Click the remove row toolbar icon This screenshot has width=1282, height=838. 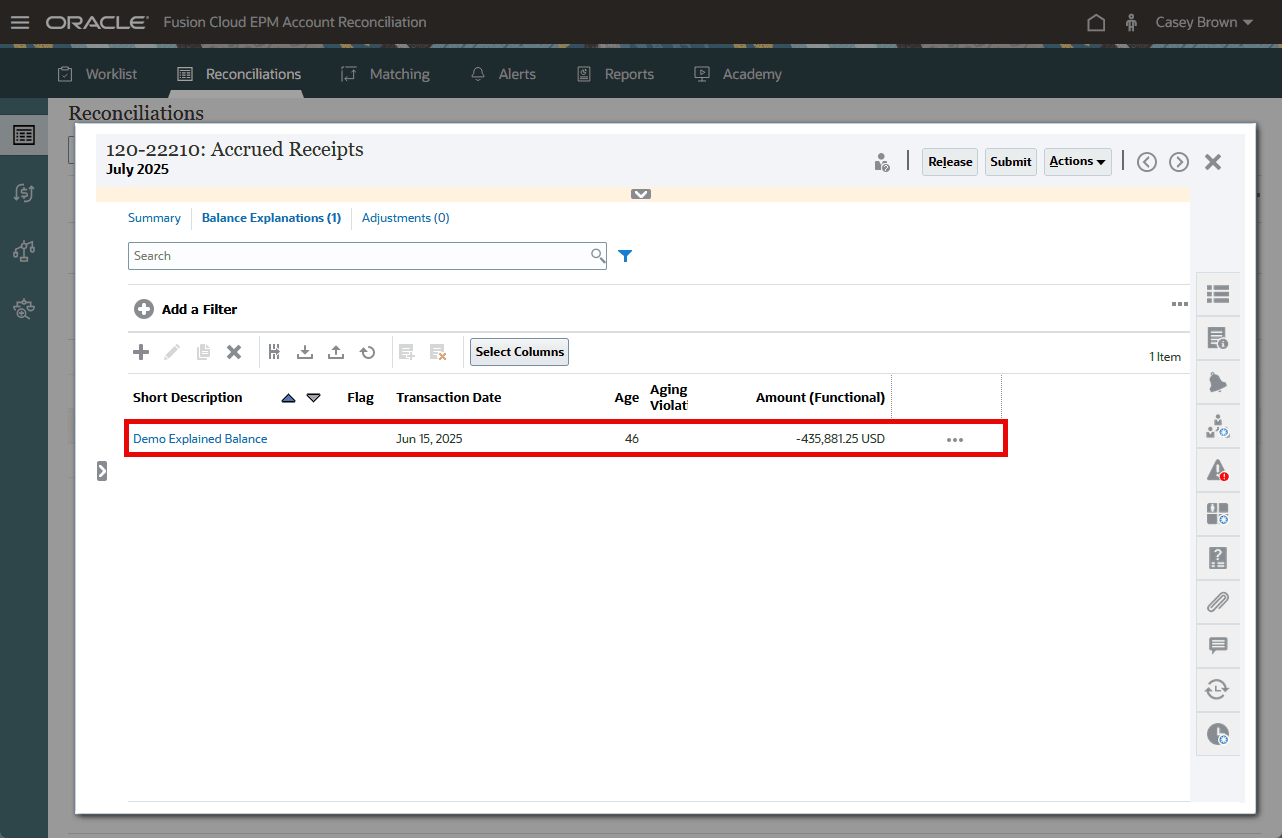pos(437,352)
